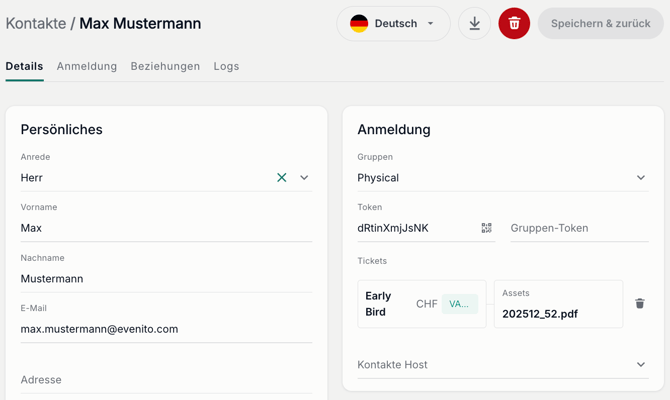The width and height of the screenshot is (670, 400).
Task: Click the E-Mail field with max.mustermann@evenito.com
Action: click(x=166, y=329)
